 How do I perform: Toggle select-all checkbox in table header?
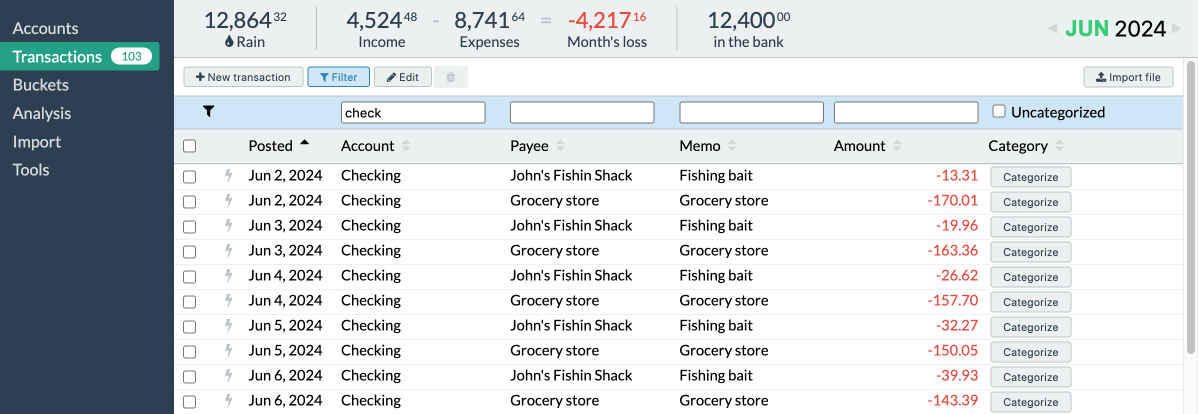click(x=189, y=146)
